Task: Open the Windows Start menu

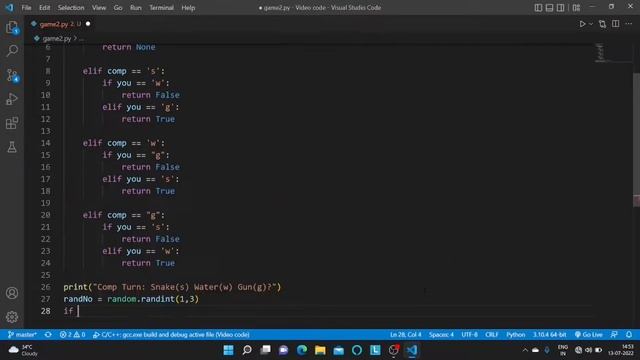Action: click(x=229, y=350)
